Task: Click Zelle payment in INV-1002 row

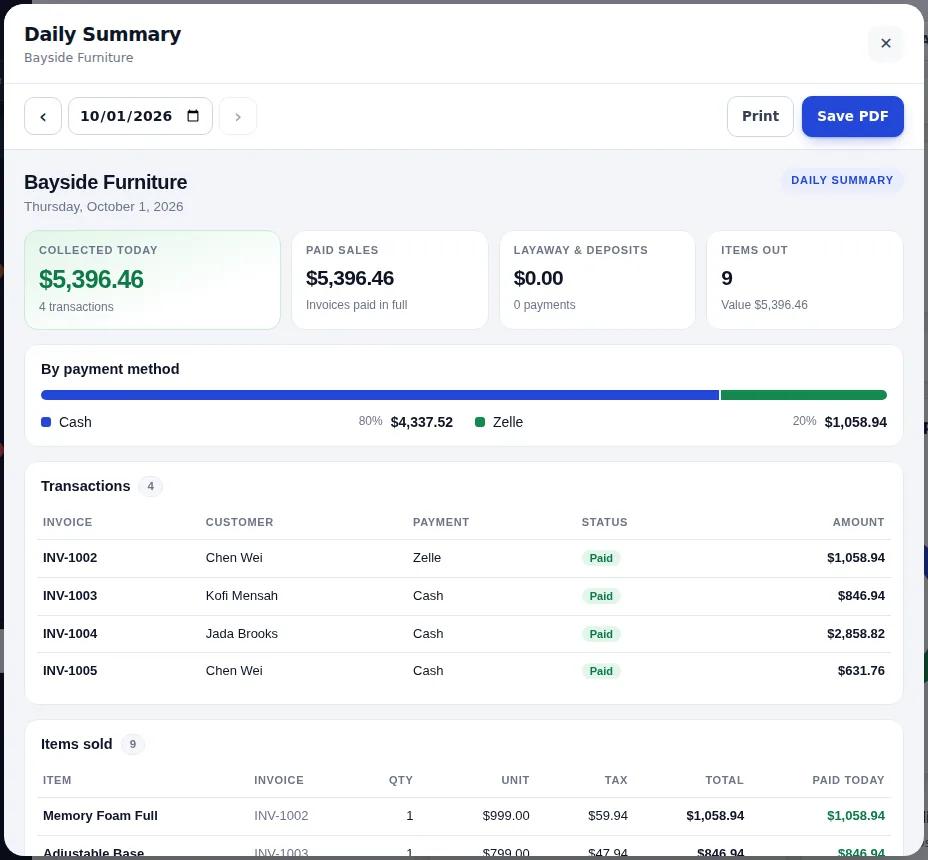Action: (x=427, y=558)
